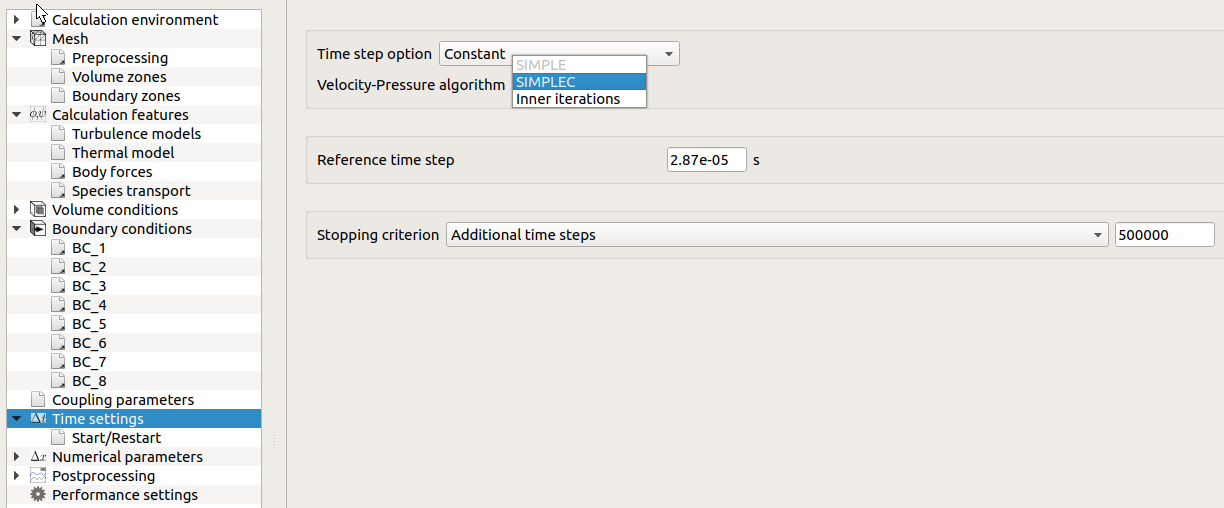The width and height of the screenshot is (1224, 508).
Task: Select the BC_5 boundary condition
Action: (x=89, y=324)
